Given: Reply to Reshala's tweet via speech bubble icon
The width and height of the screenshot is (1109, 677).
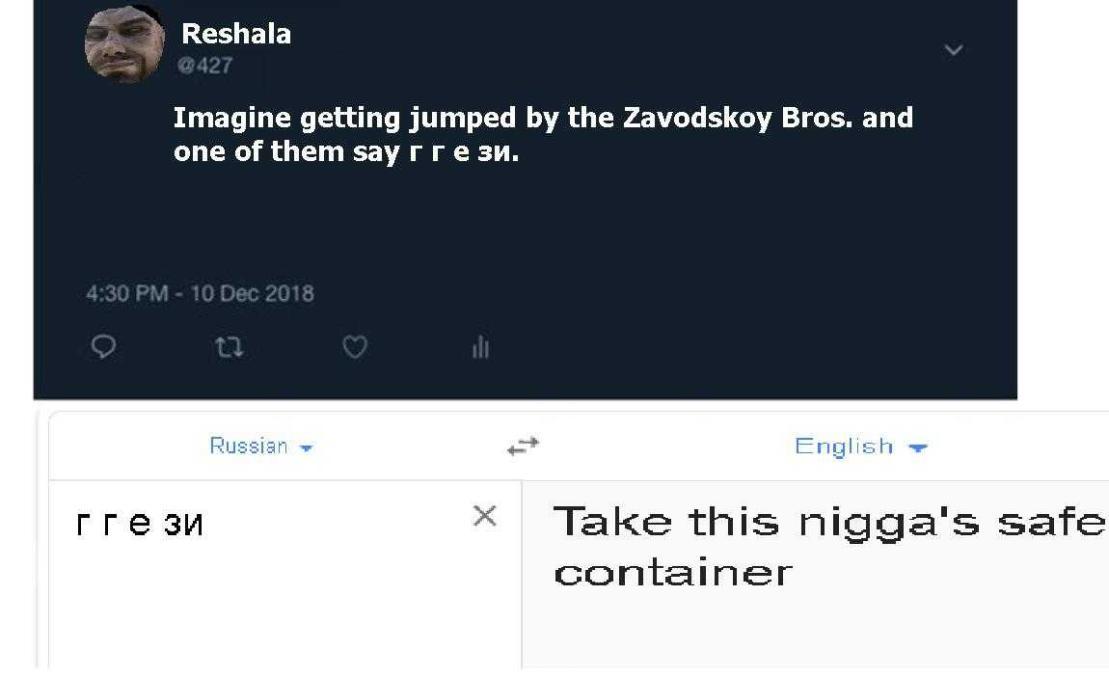Looking at the screenshot, I should tap(103, 347).
